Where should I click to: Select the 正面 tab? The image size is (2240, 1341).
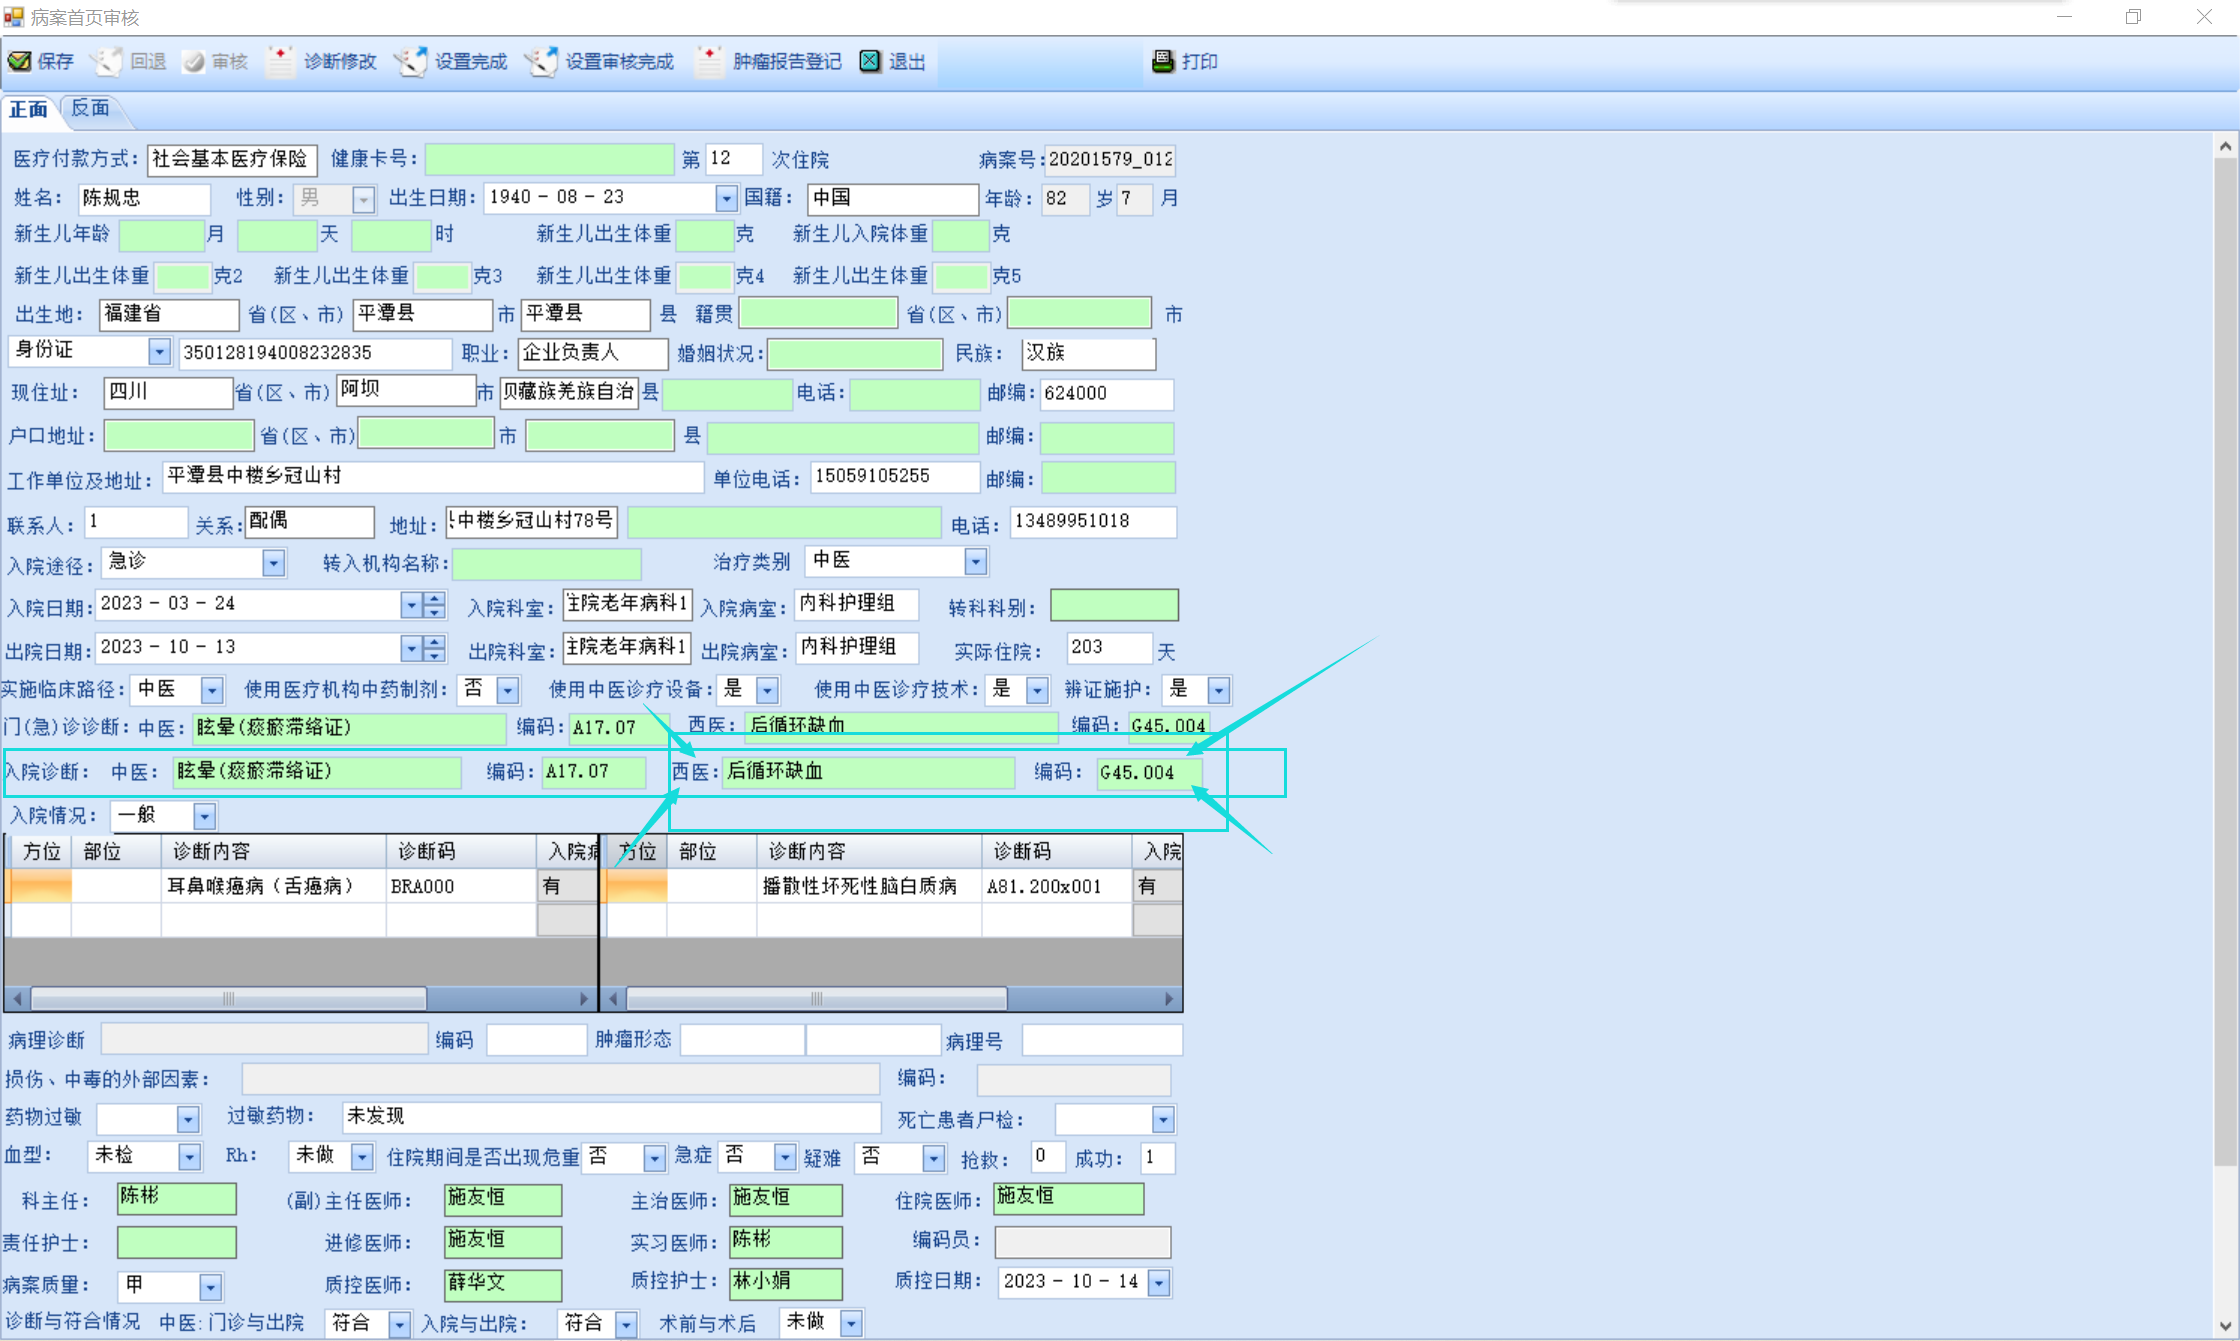click(x=28, y=109)
